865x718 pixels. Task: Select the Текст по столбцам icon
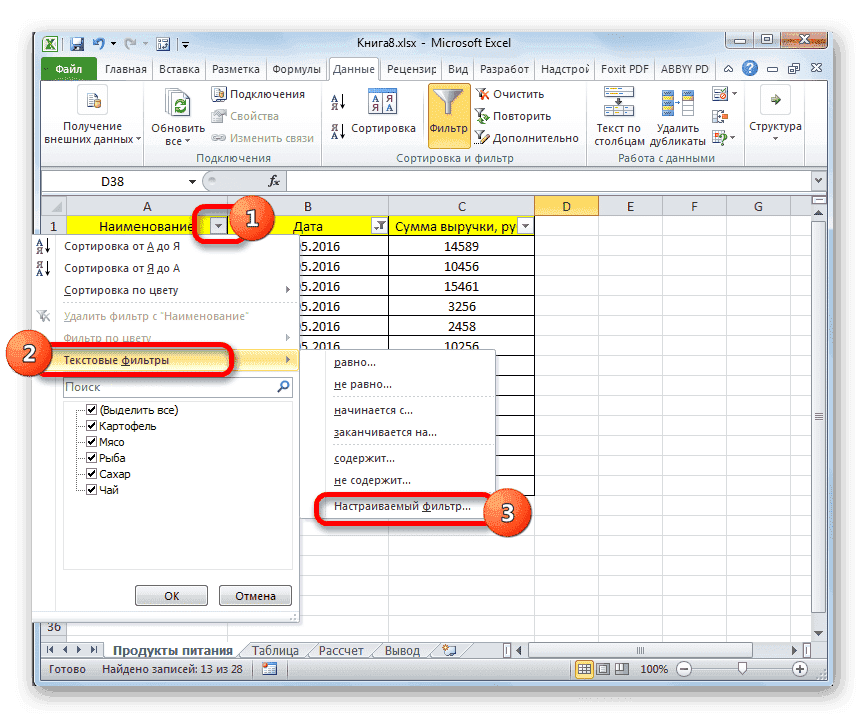(618, 110)
